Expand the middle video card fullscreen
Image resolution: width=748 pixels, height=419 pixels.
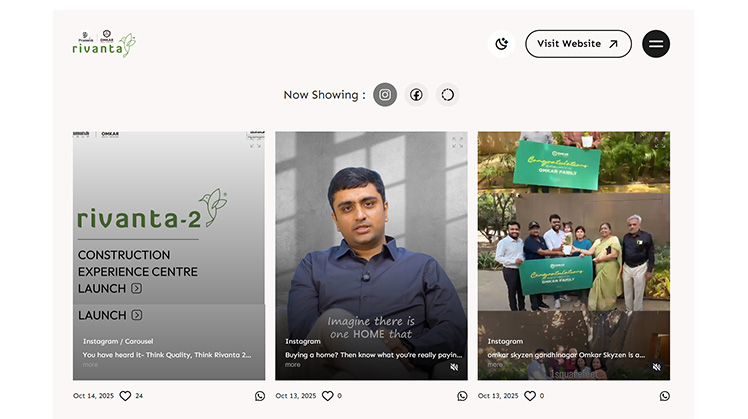click(457, 143)
